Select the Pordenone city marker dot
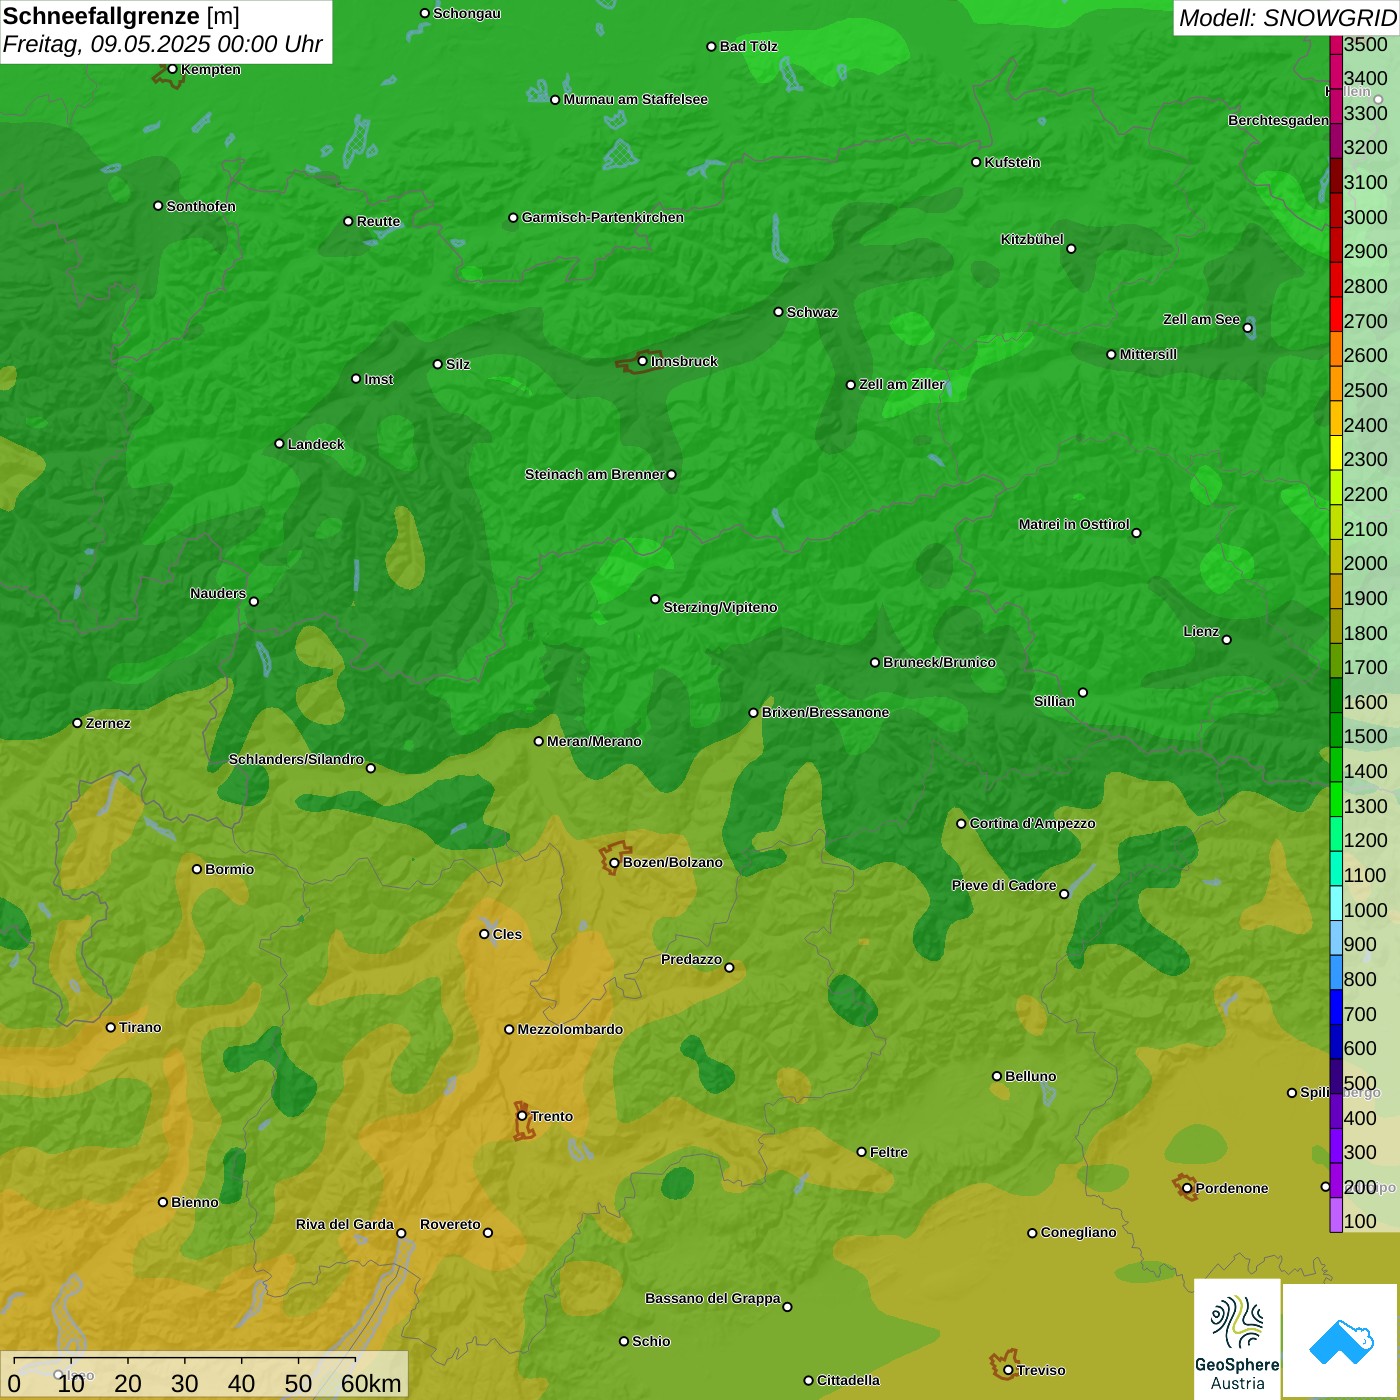The height and width of the screenshot is (1400, 1400). tap(1187, 1188)
